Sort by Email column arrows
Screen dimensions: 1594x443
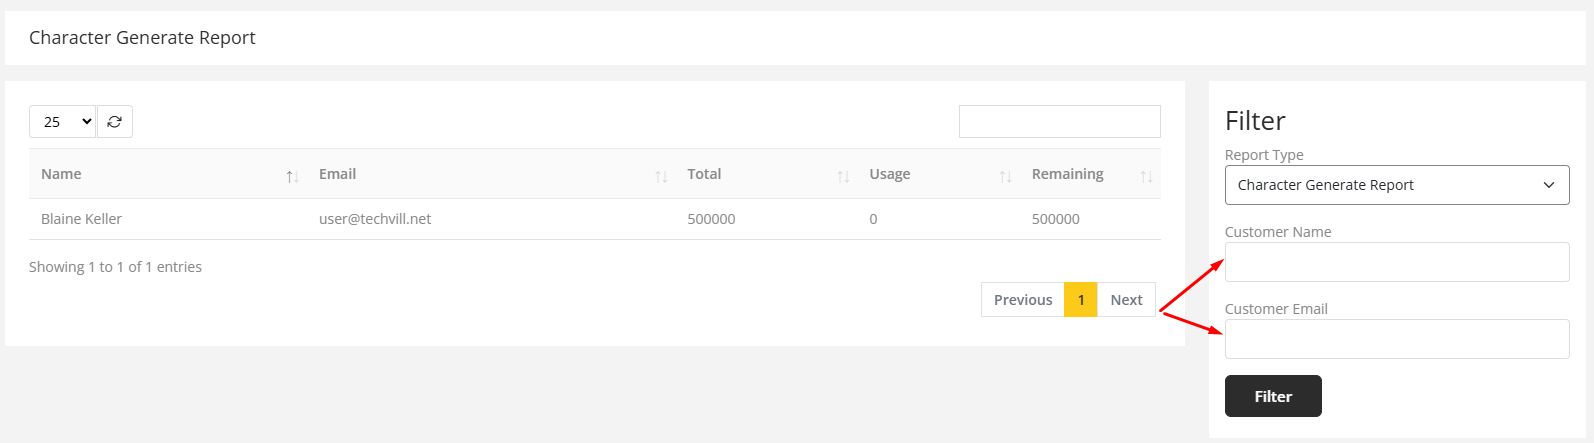point(661,176)
